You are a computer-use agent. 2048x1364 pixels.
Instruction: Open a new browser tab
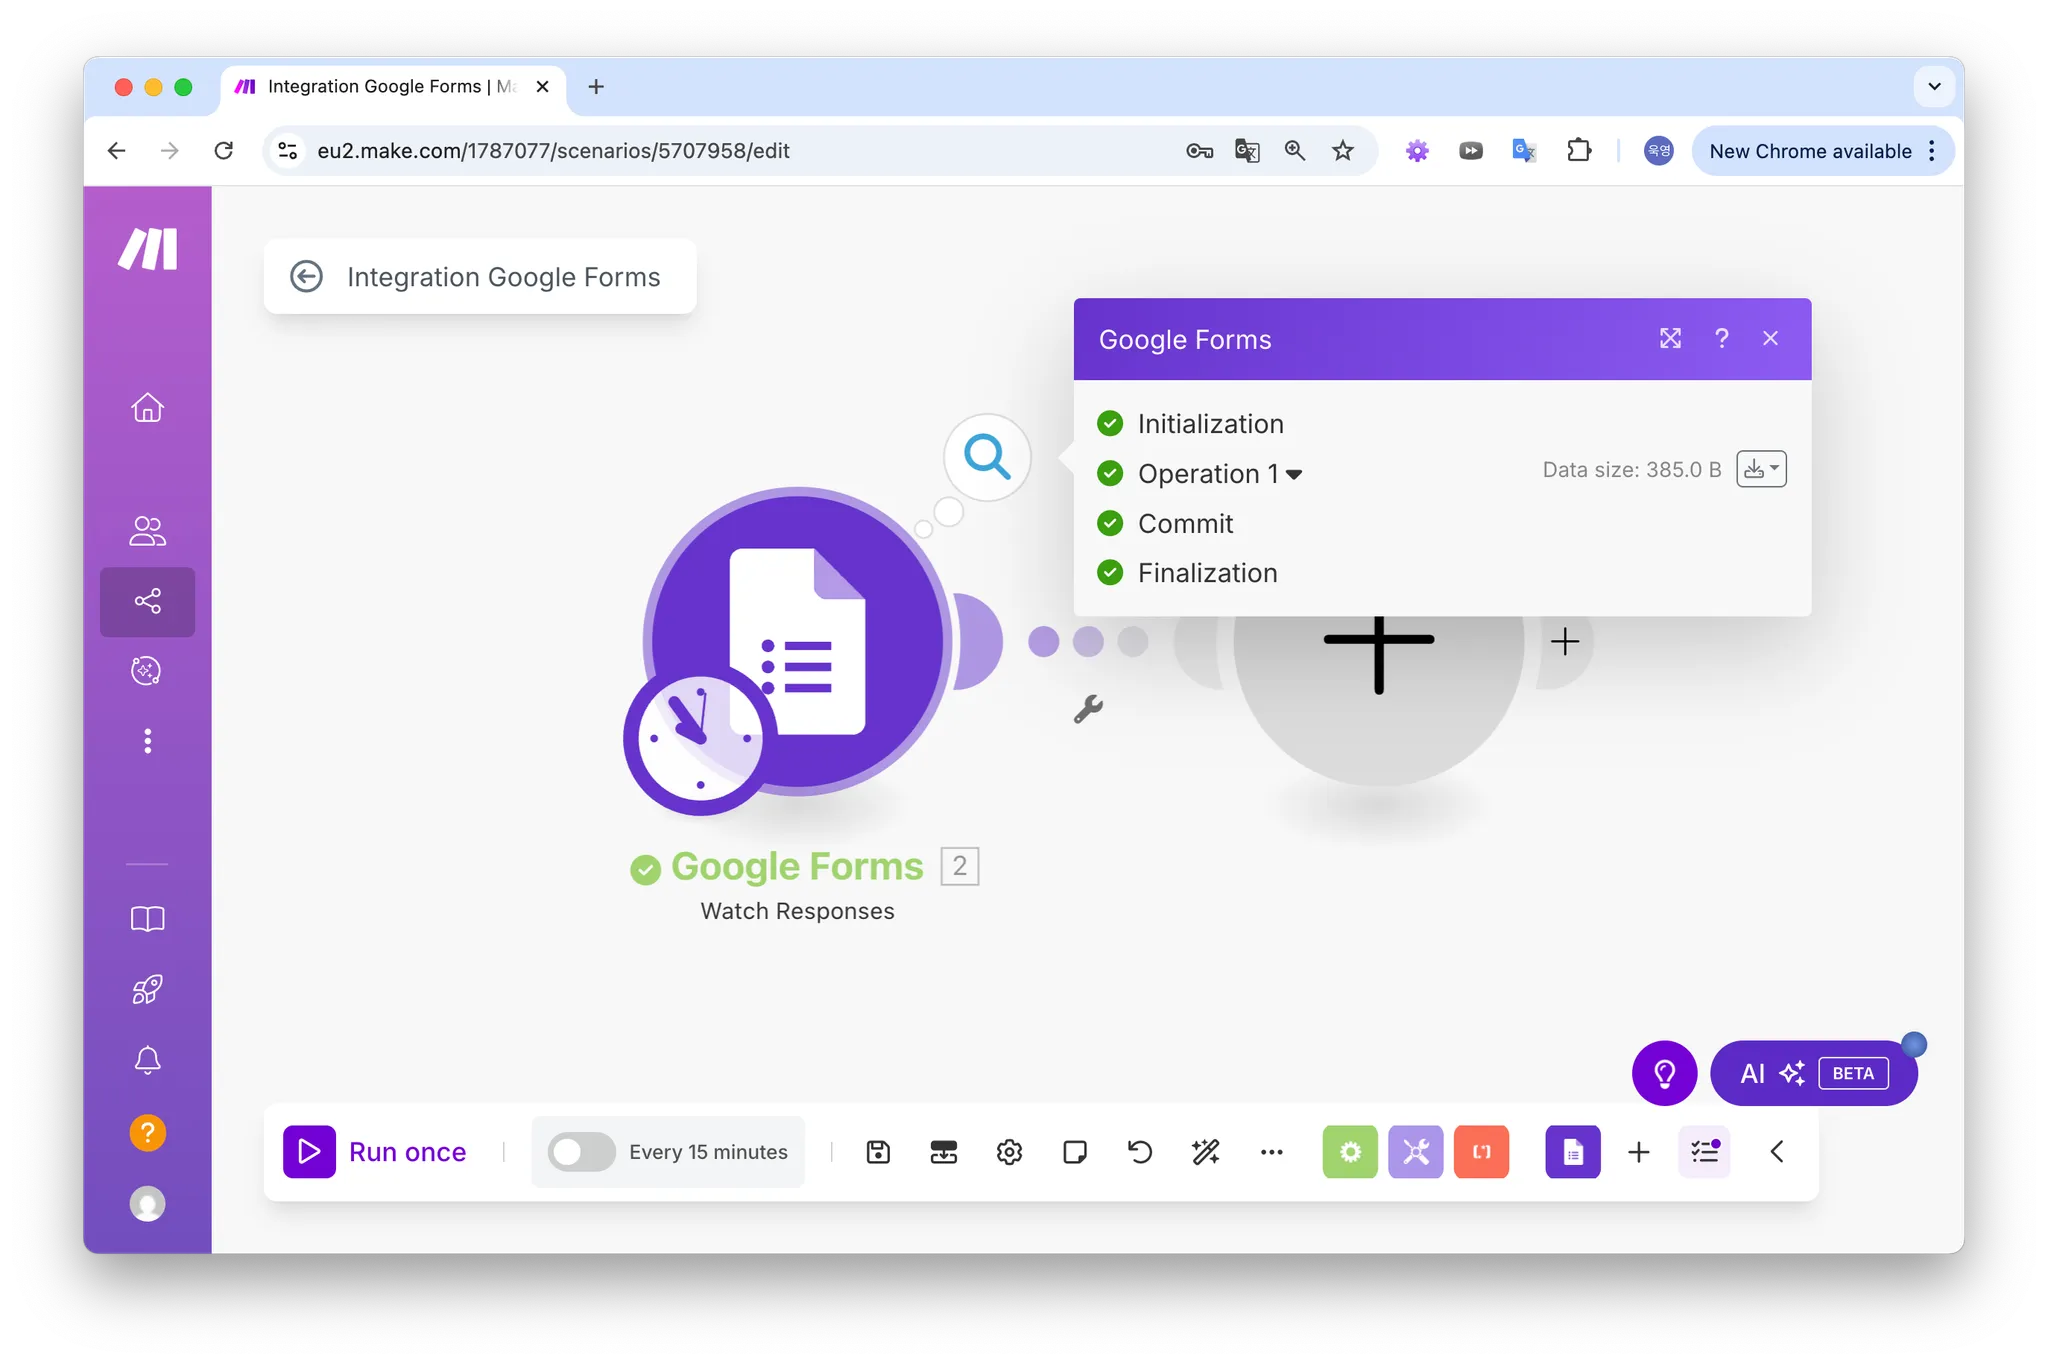(x=596, y=87)
